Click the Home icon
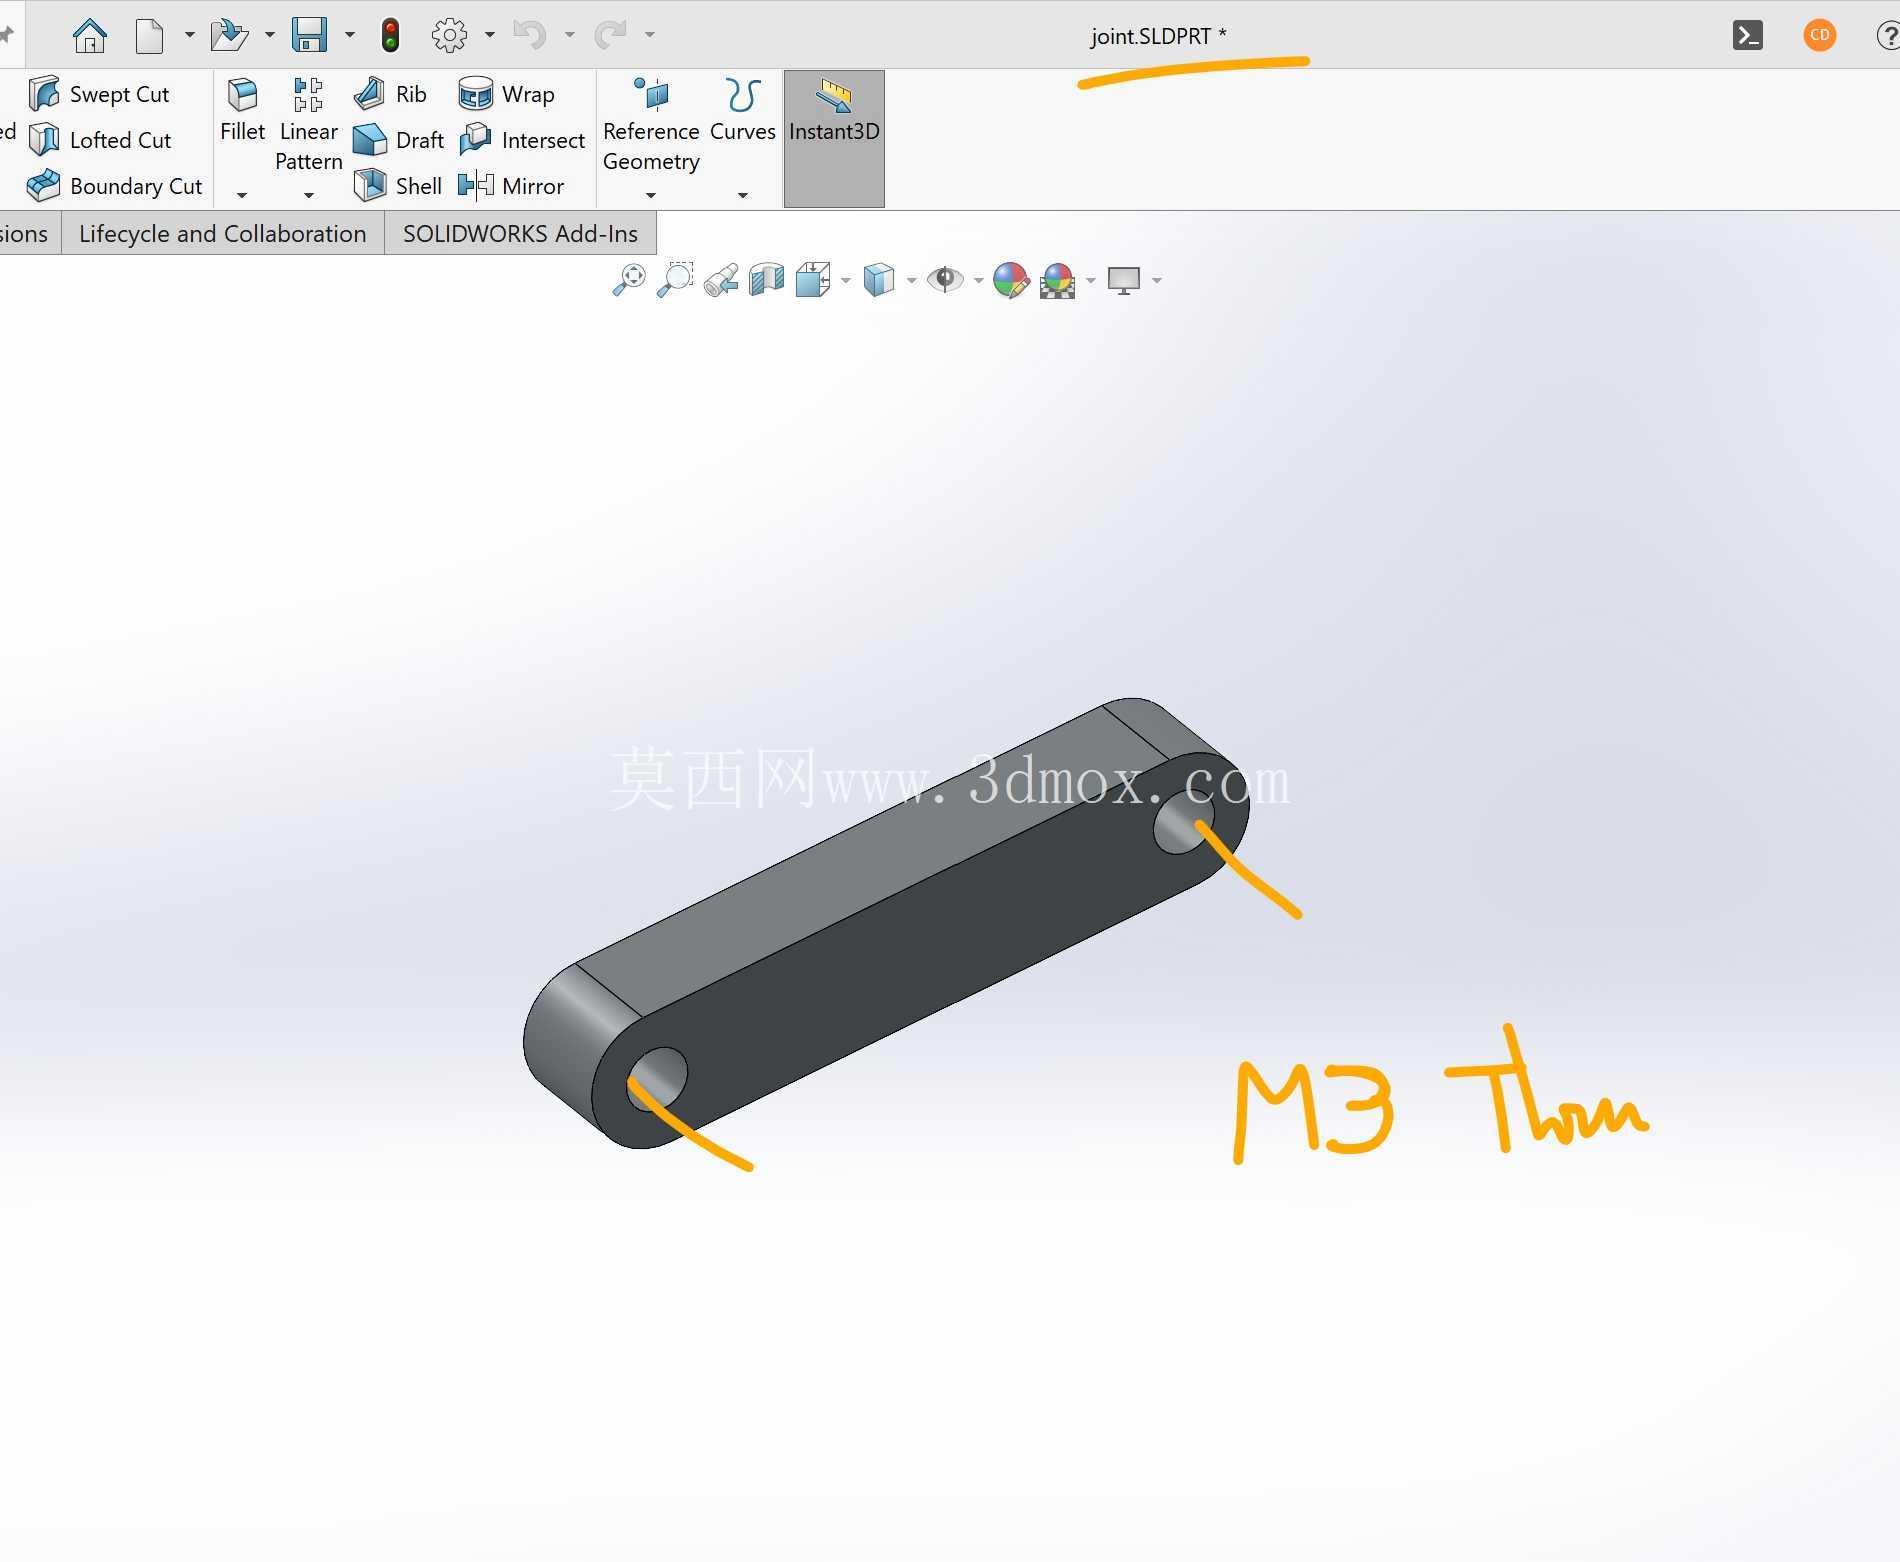 click(x=90, y=35)
